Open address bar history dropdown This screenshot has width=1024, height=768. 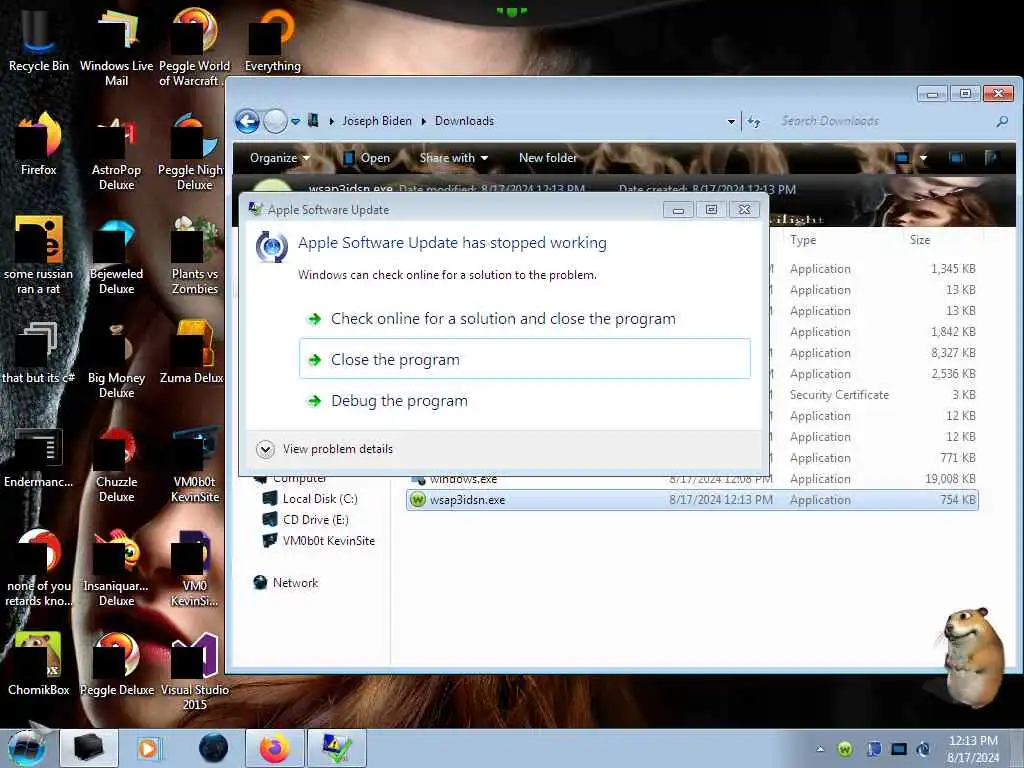coord(731,121)
